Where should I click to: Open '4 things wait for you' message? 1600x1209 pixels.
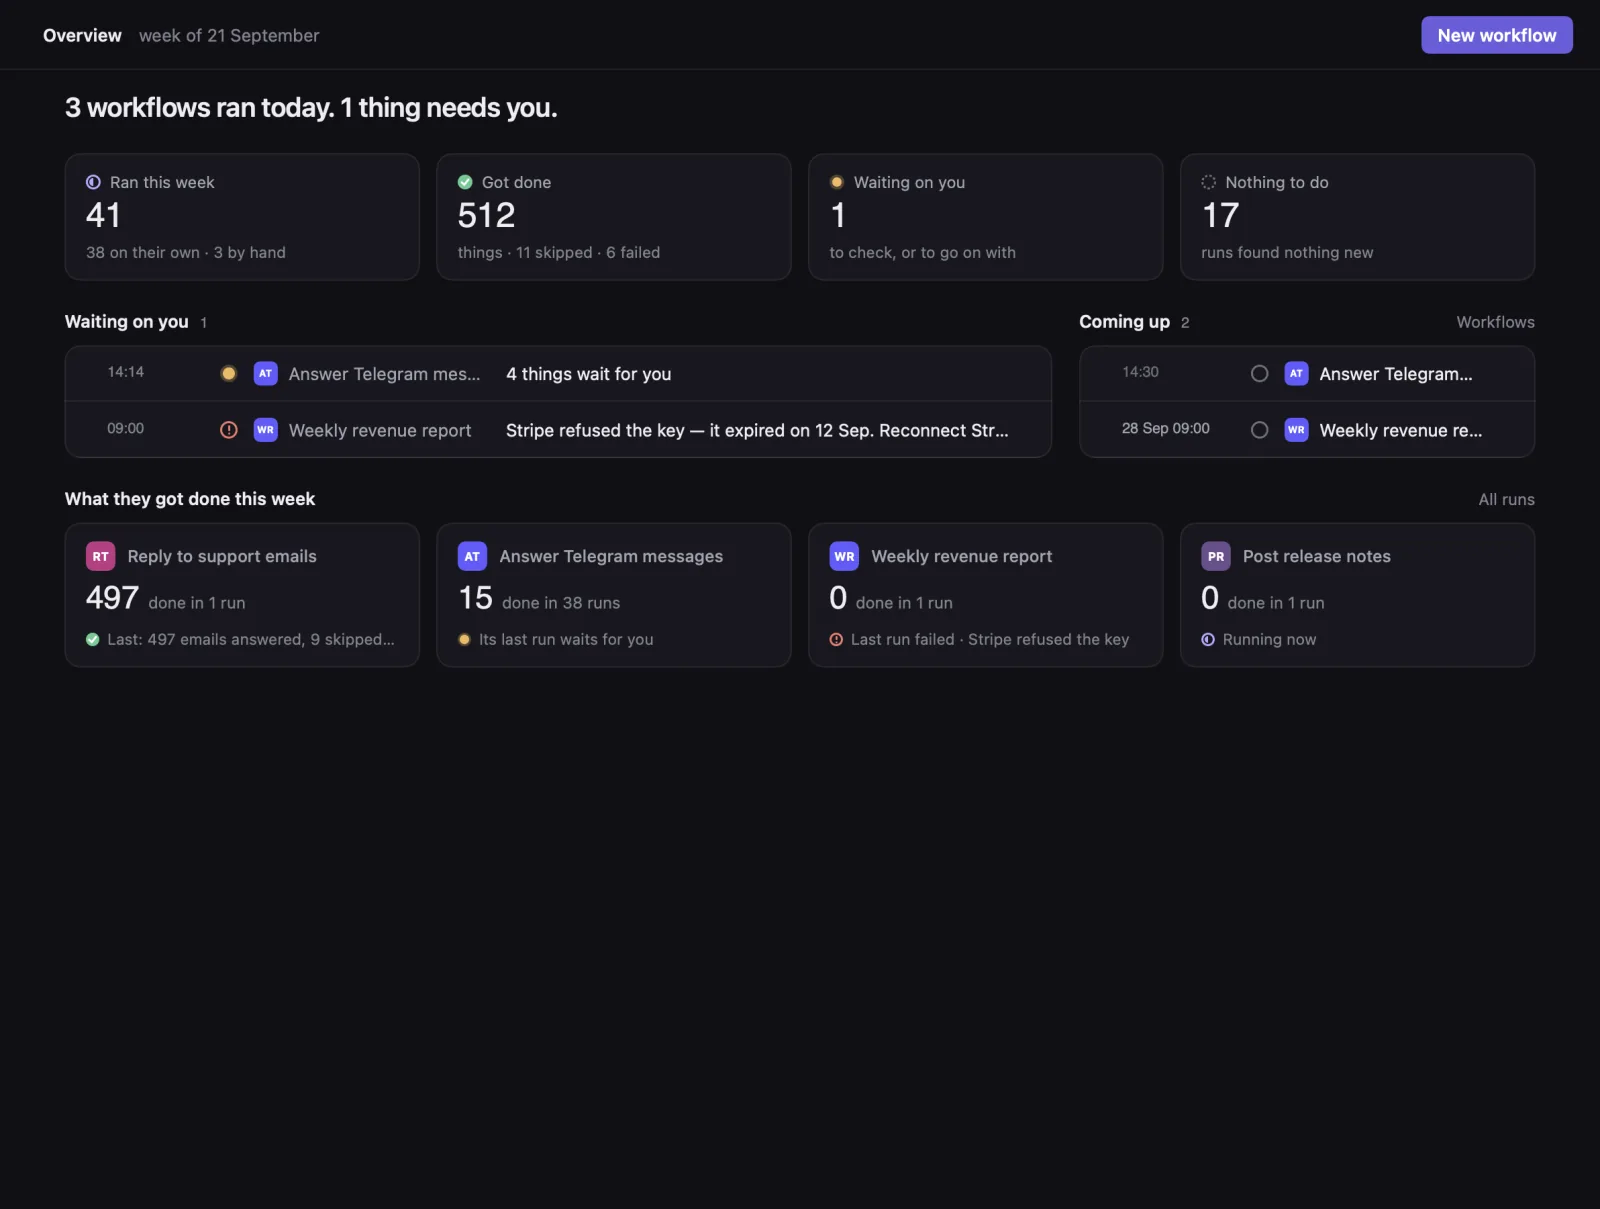click(588, 374)
